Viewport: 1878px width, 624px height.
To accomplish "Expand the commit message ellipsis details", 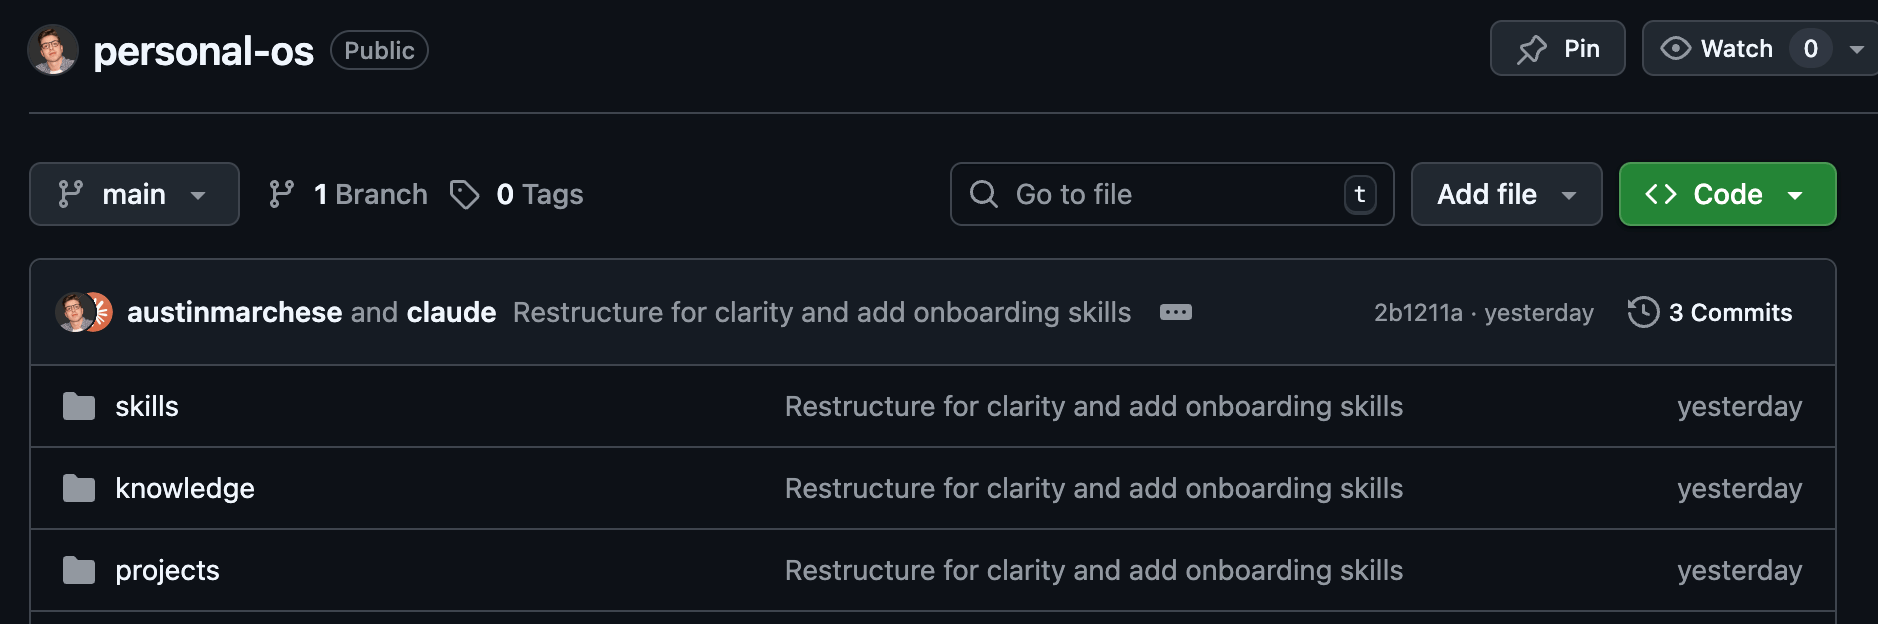I will coord(1175,312).
